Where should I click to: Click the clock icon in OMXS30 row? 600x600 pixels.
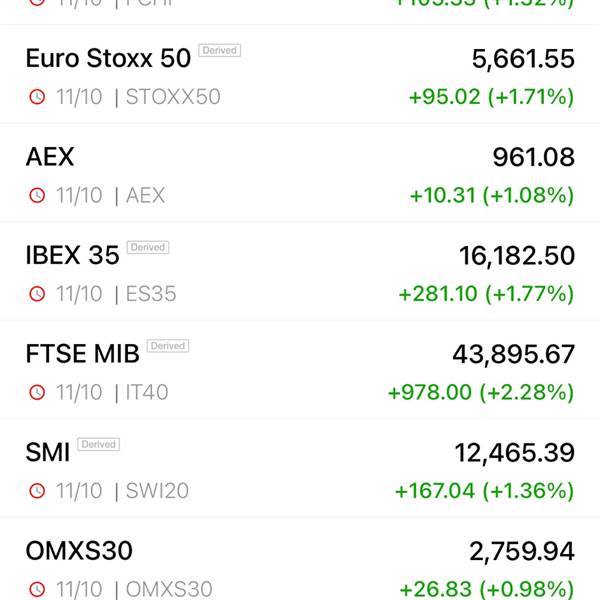(37, 589)
